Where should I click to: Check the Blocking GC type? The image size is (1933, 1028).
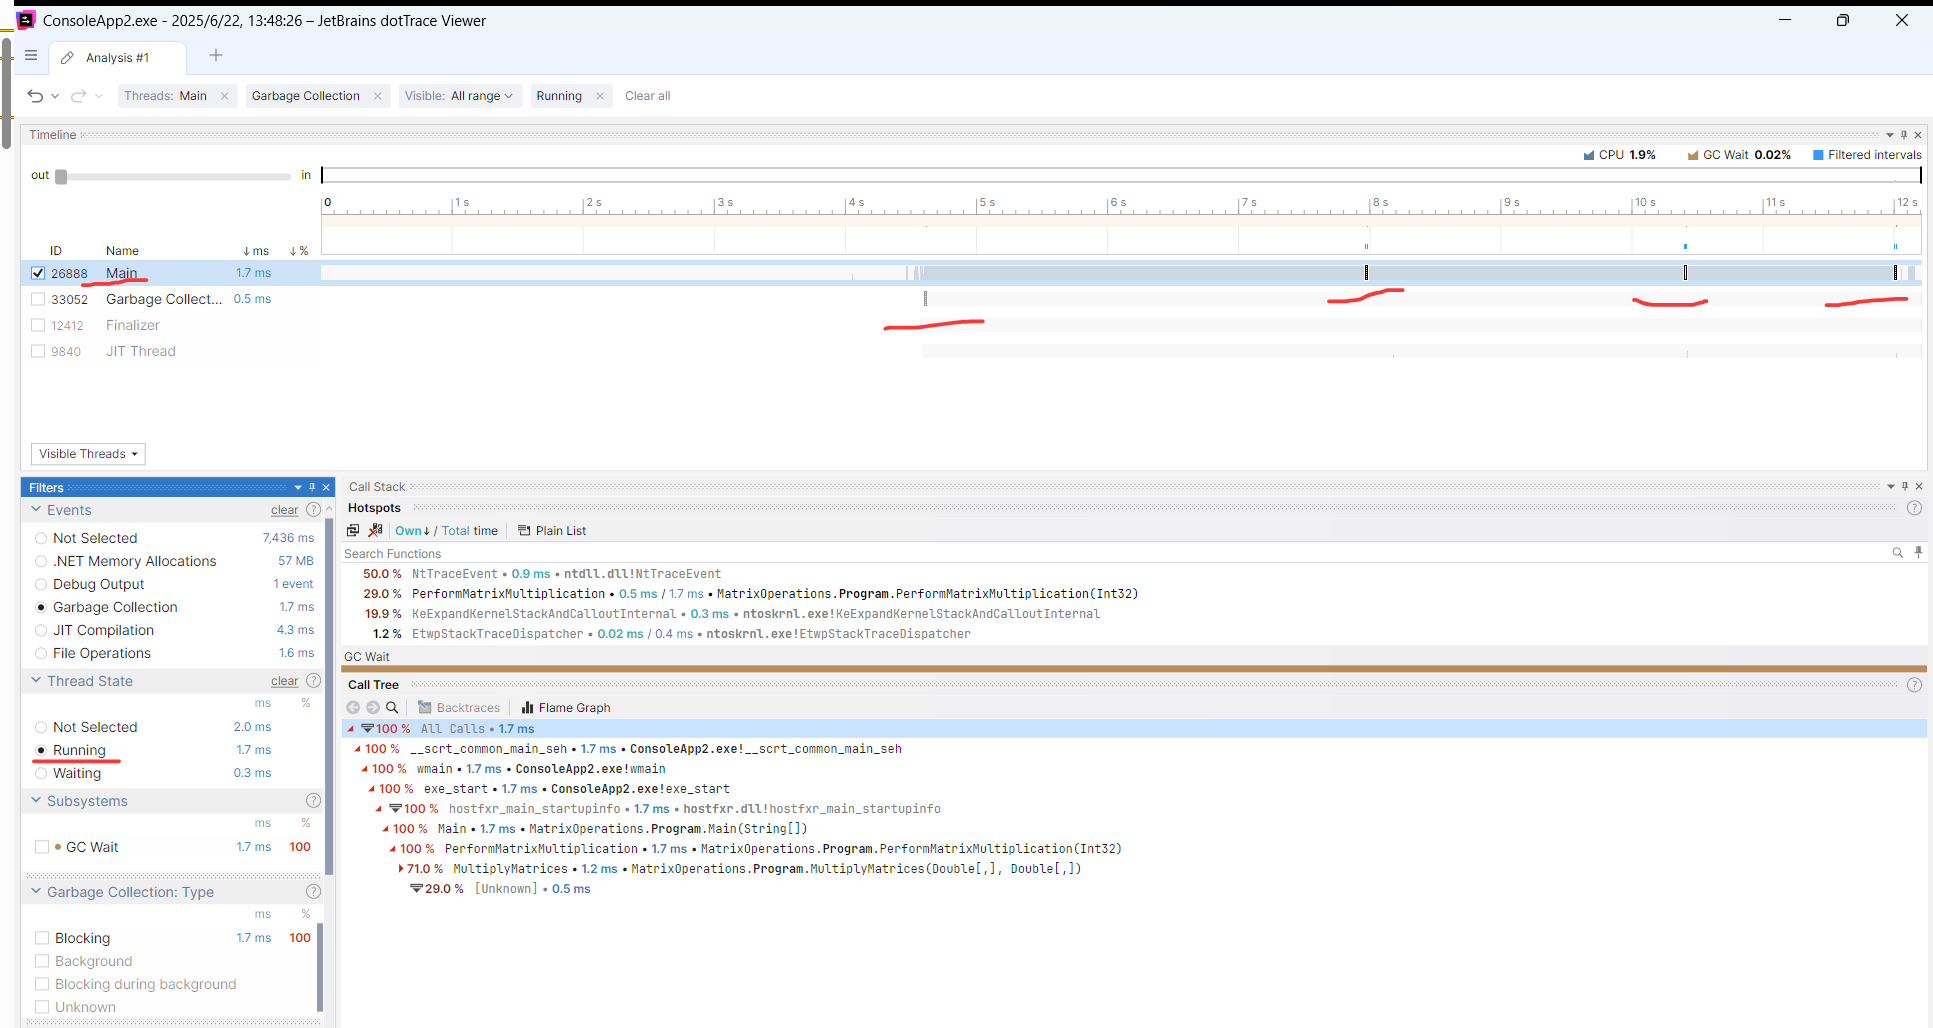tap(42, 938)
